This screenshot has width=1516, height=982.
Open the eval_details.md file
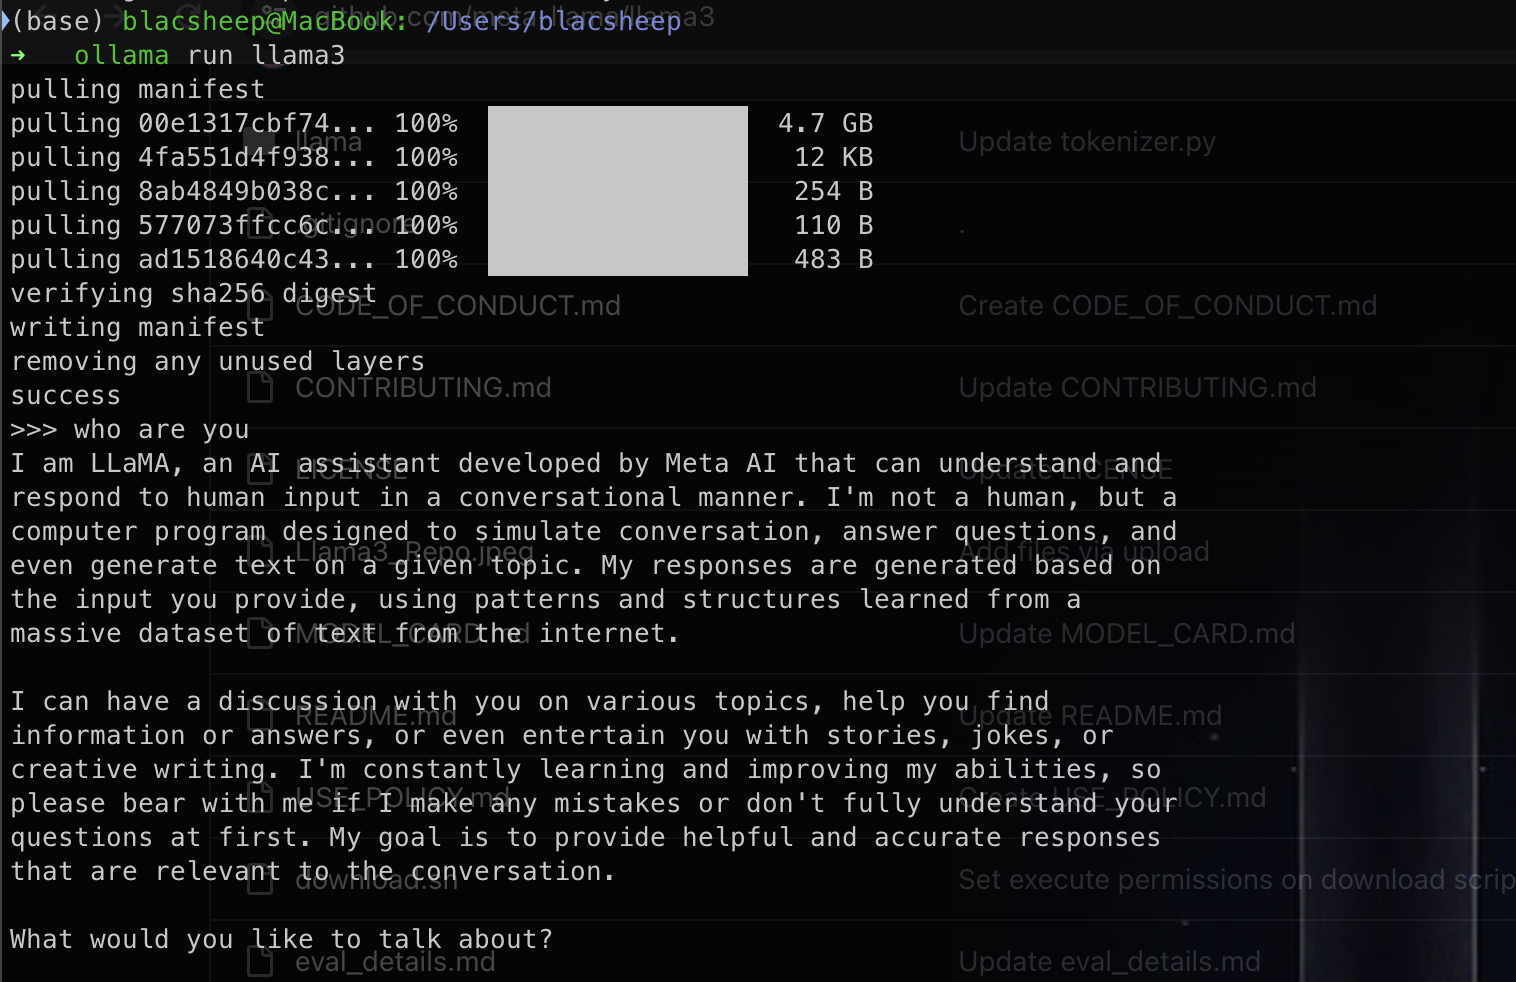395,962
